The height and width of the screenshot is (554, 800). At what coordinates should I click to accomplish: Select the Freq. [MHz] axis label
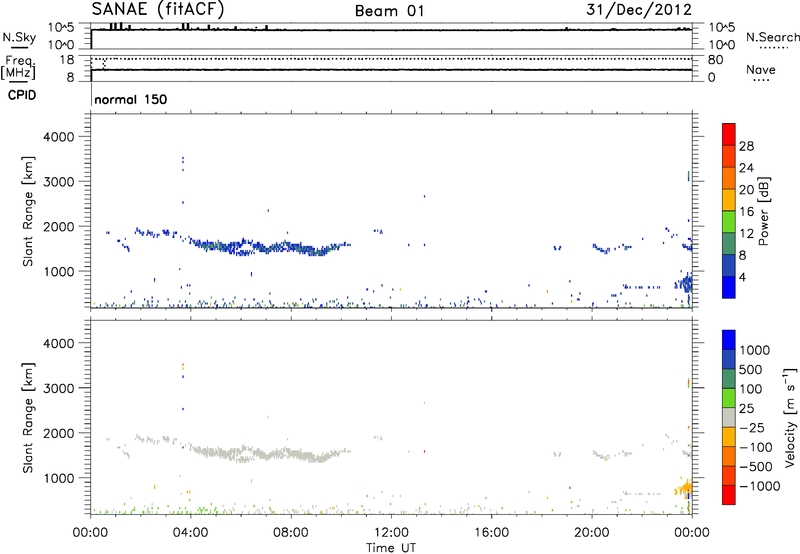point(18,68)
